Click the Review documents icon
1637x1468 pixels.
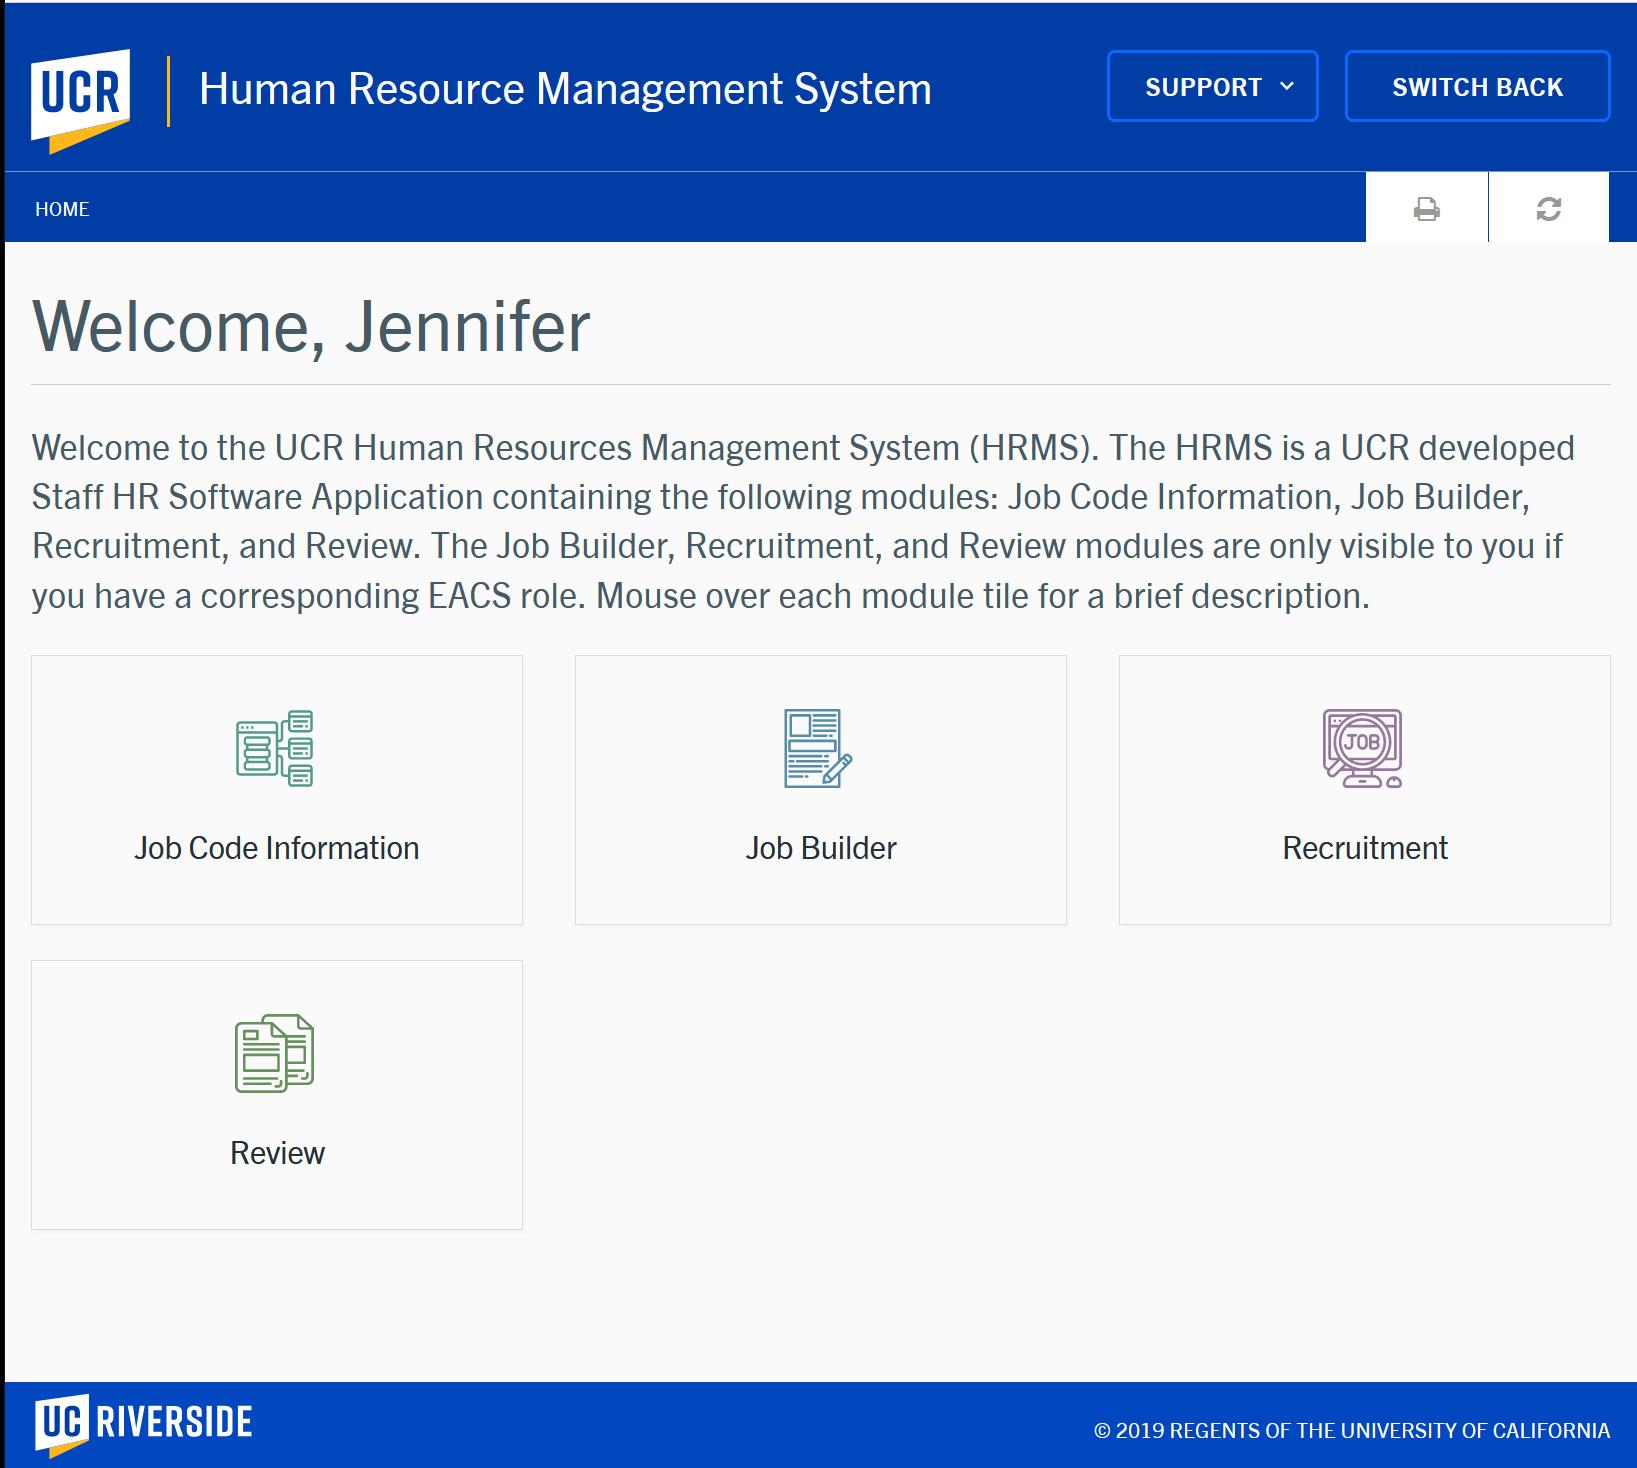(x=275, y=1053)
